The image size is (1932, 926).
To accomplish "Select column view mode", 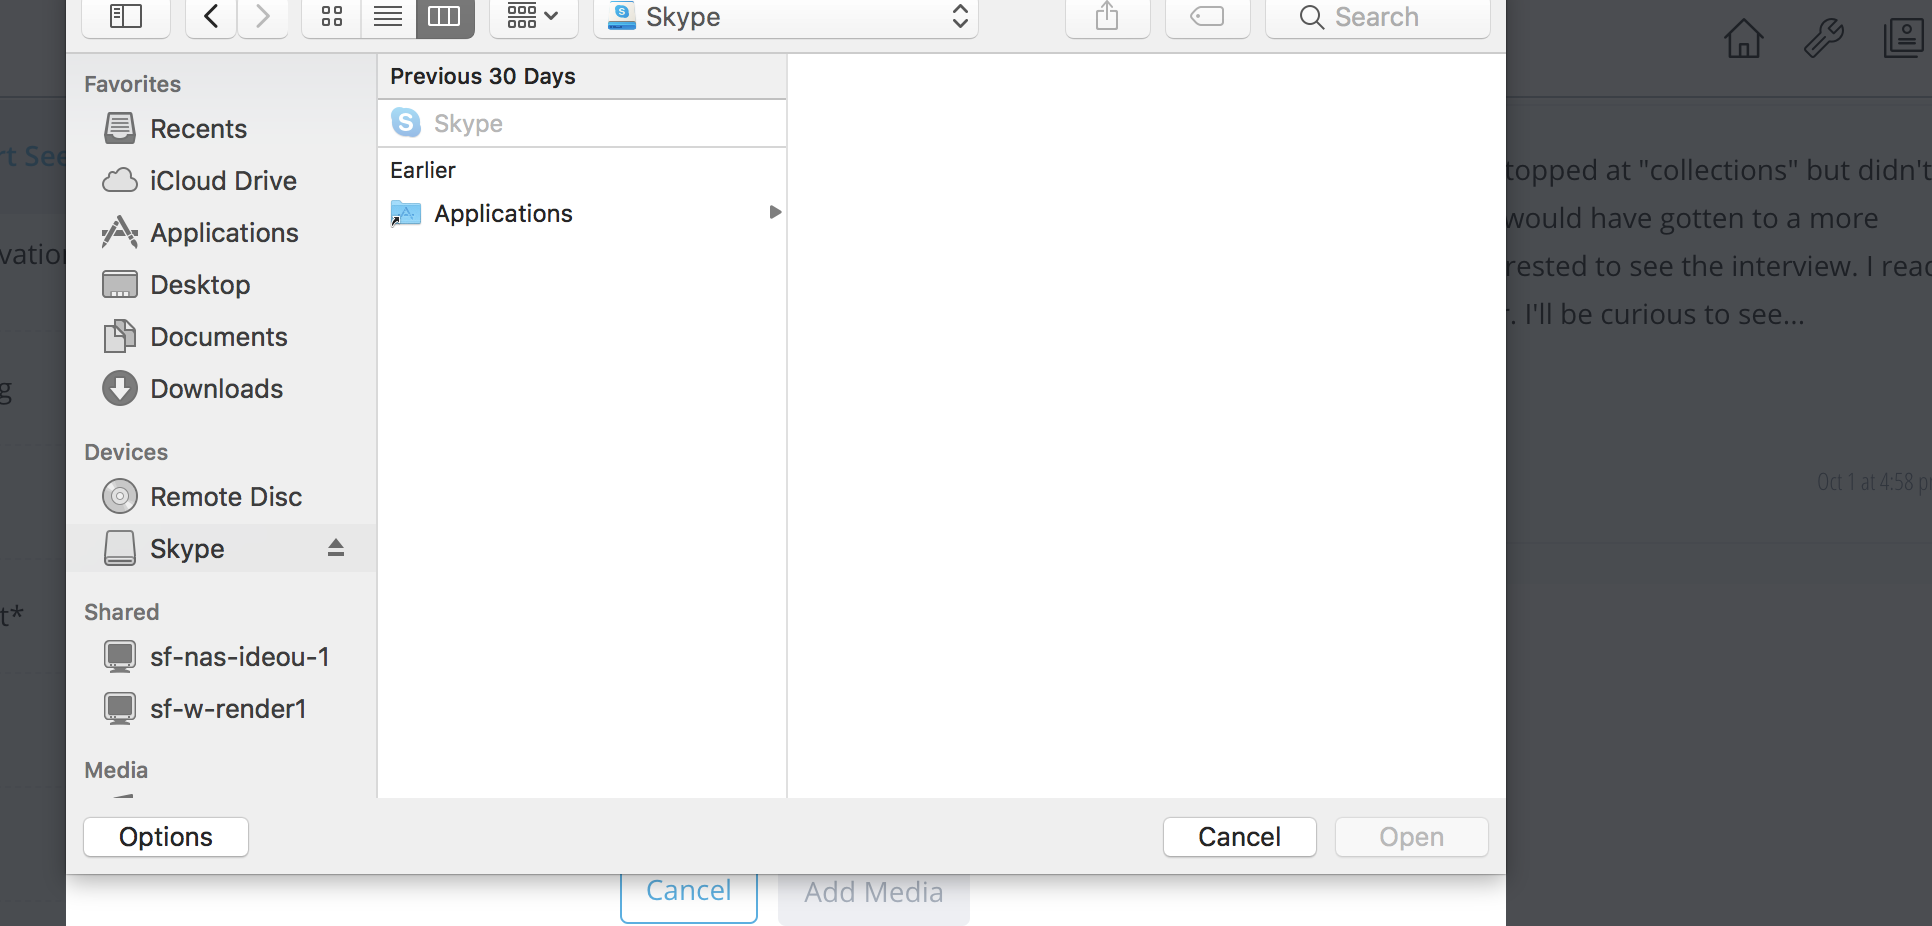I will coord(444,17).
